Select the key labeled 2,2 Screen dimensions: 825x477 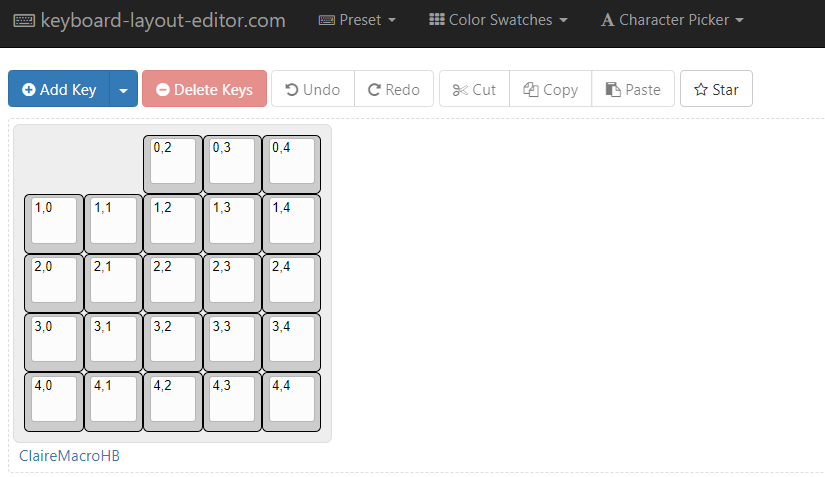[173, 283]
